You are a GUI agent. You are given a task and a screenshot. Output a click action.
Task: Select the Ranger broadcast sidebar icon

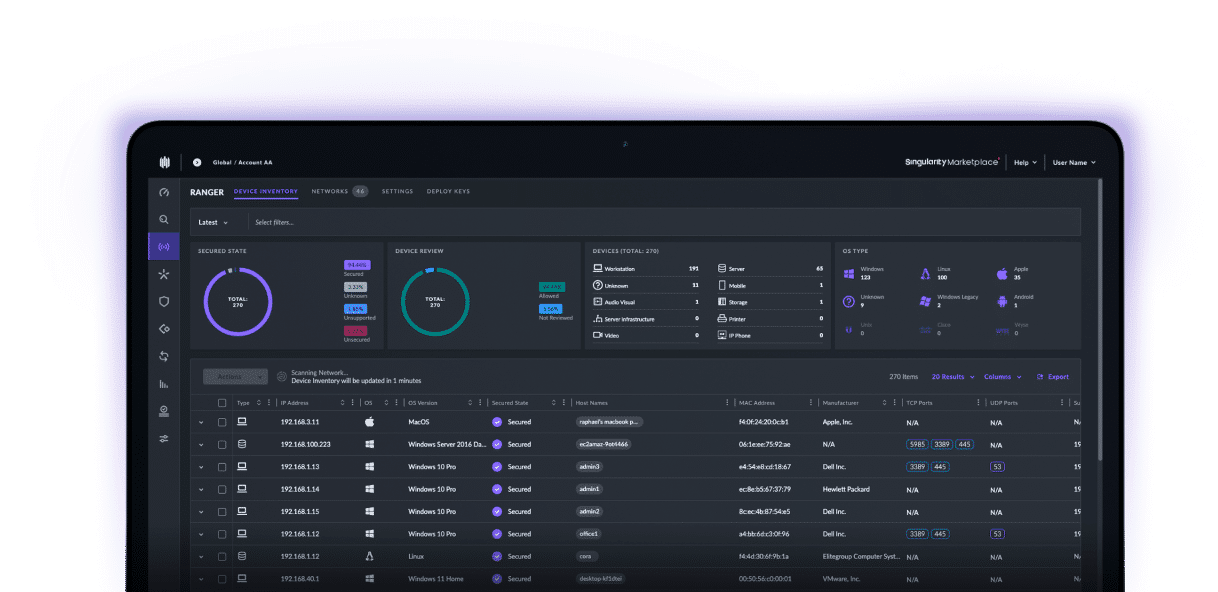point(164,246)
